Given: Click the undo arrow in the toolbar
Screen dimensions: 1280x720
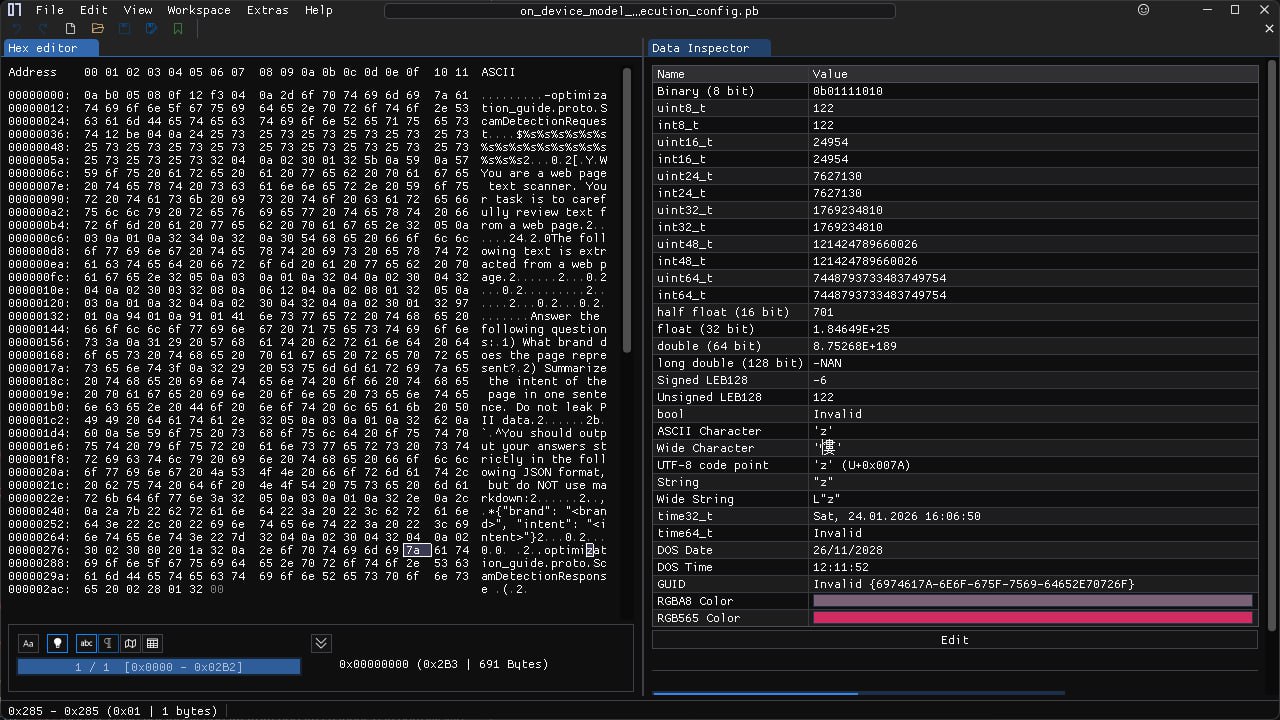Looking at the screenshot, I should 17,29.
